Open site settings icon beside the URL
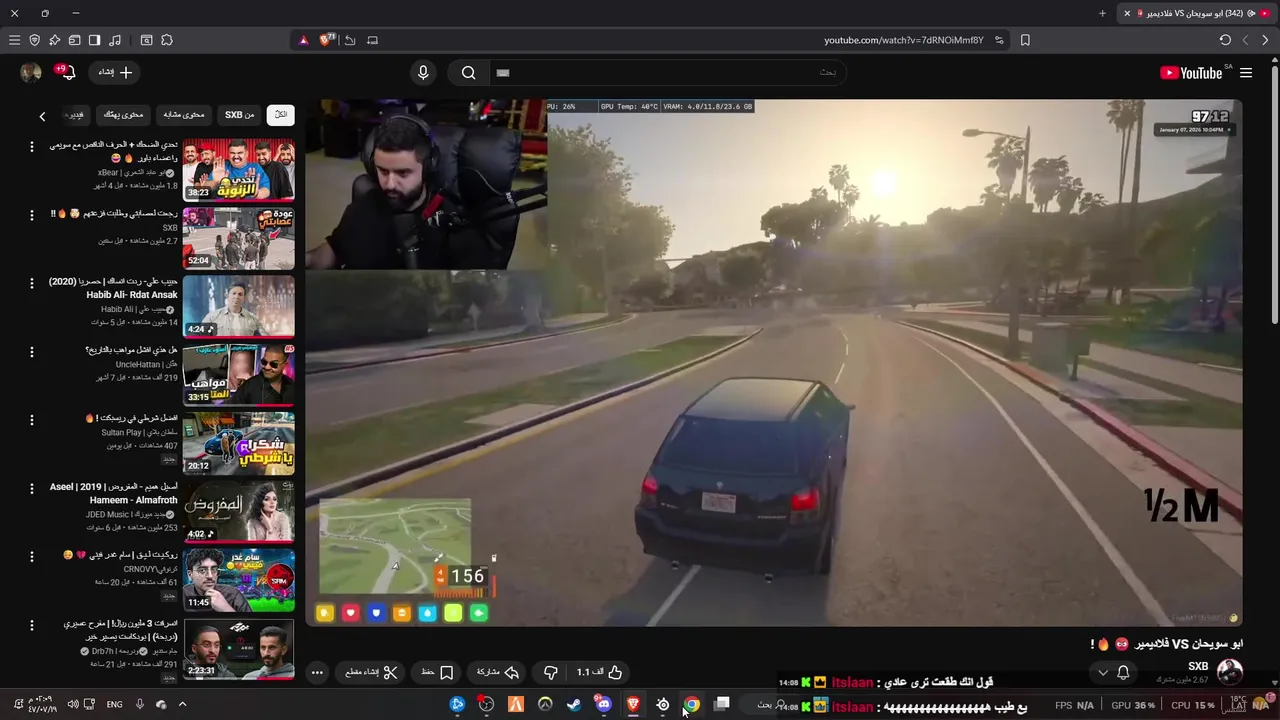 [x=999, y=40]
